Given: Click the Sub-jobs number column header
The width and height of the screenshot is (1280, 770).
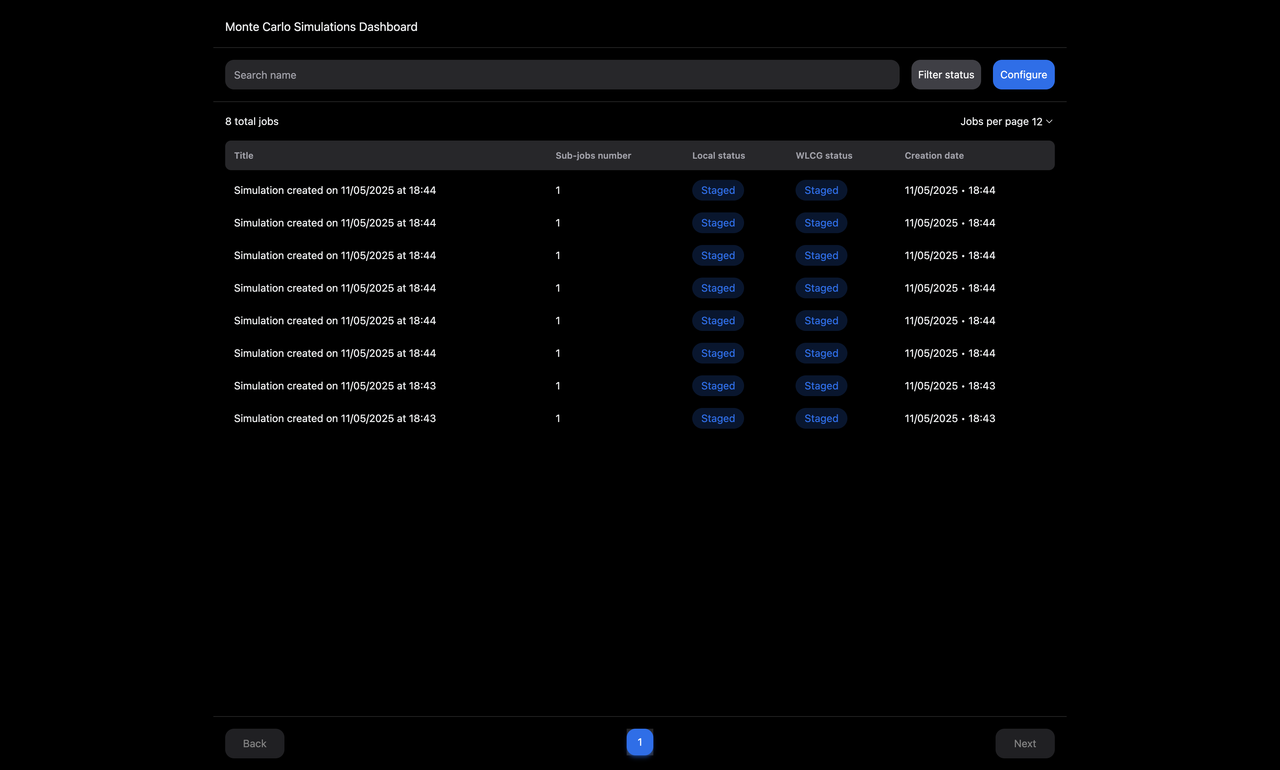Looking at the screenshot, I should pos(592,155).
